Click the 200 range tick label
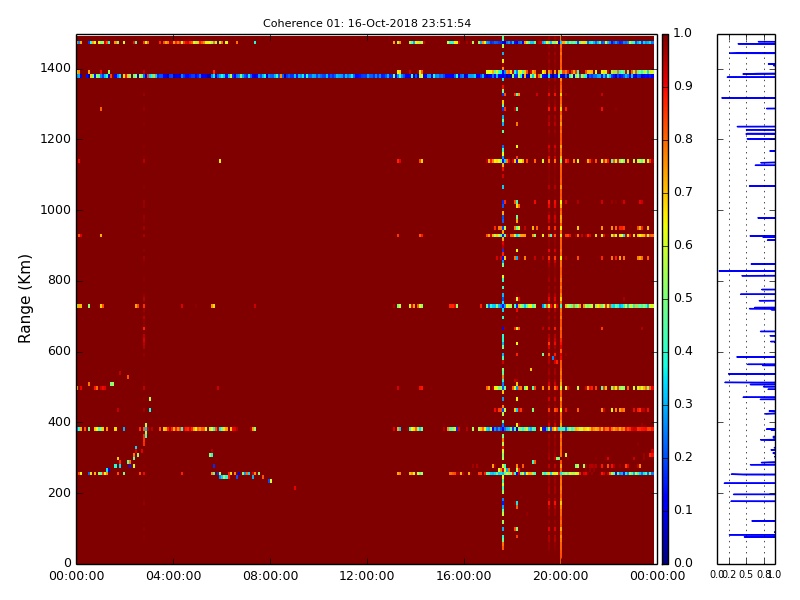800x600 pixels. coord(59,493)
